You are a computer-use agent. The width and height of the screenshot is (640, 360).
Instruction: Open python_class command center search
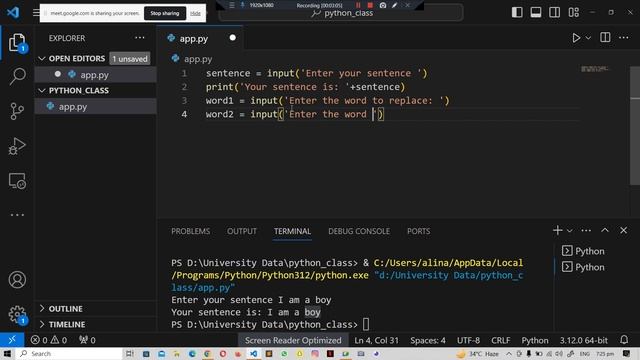(x=341, y=13)
